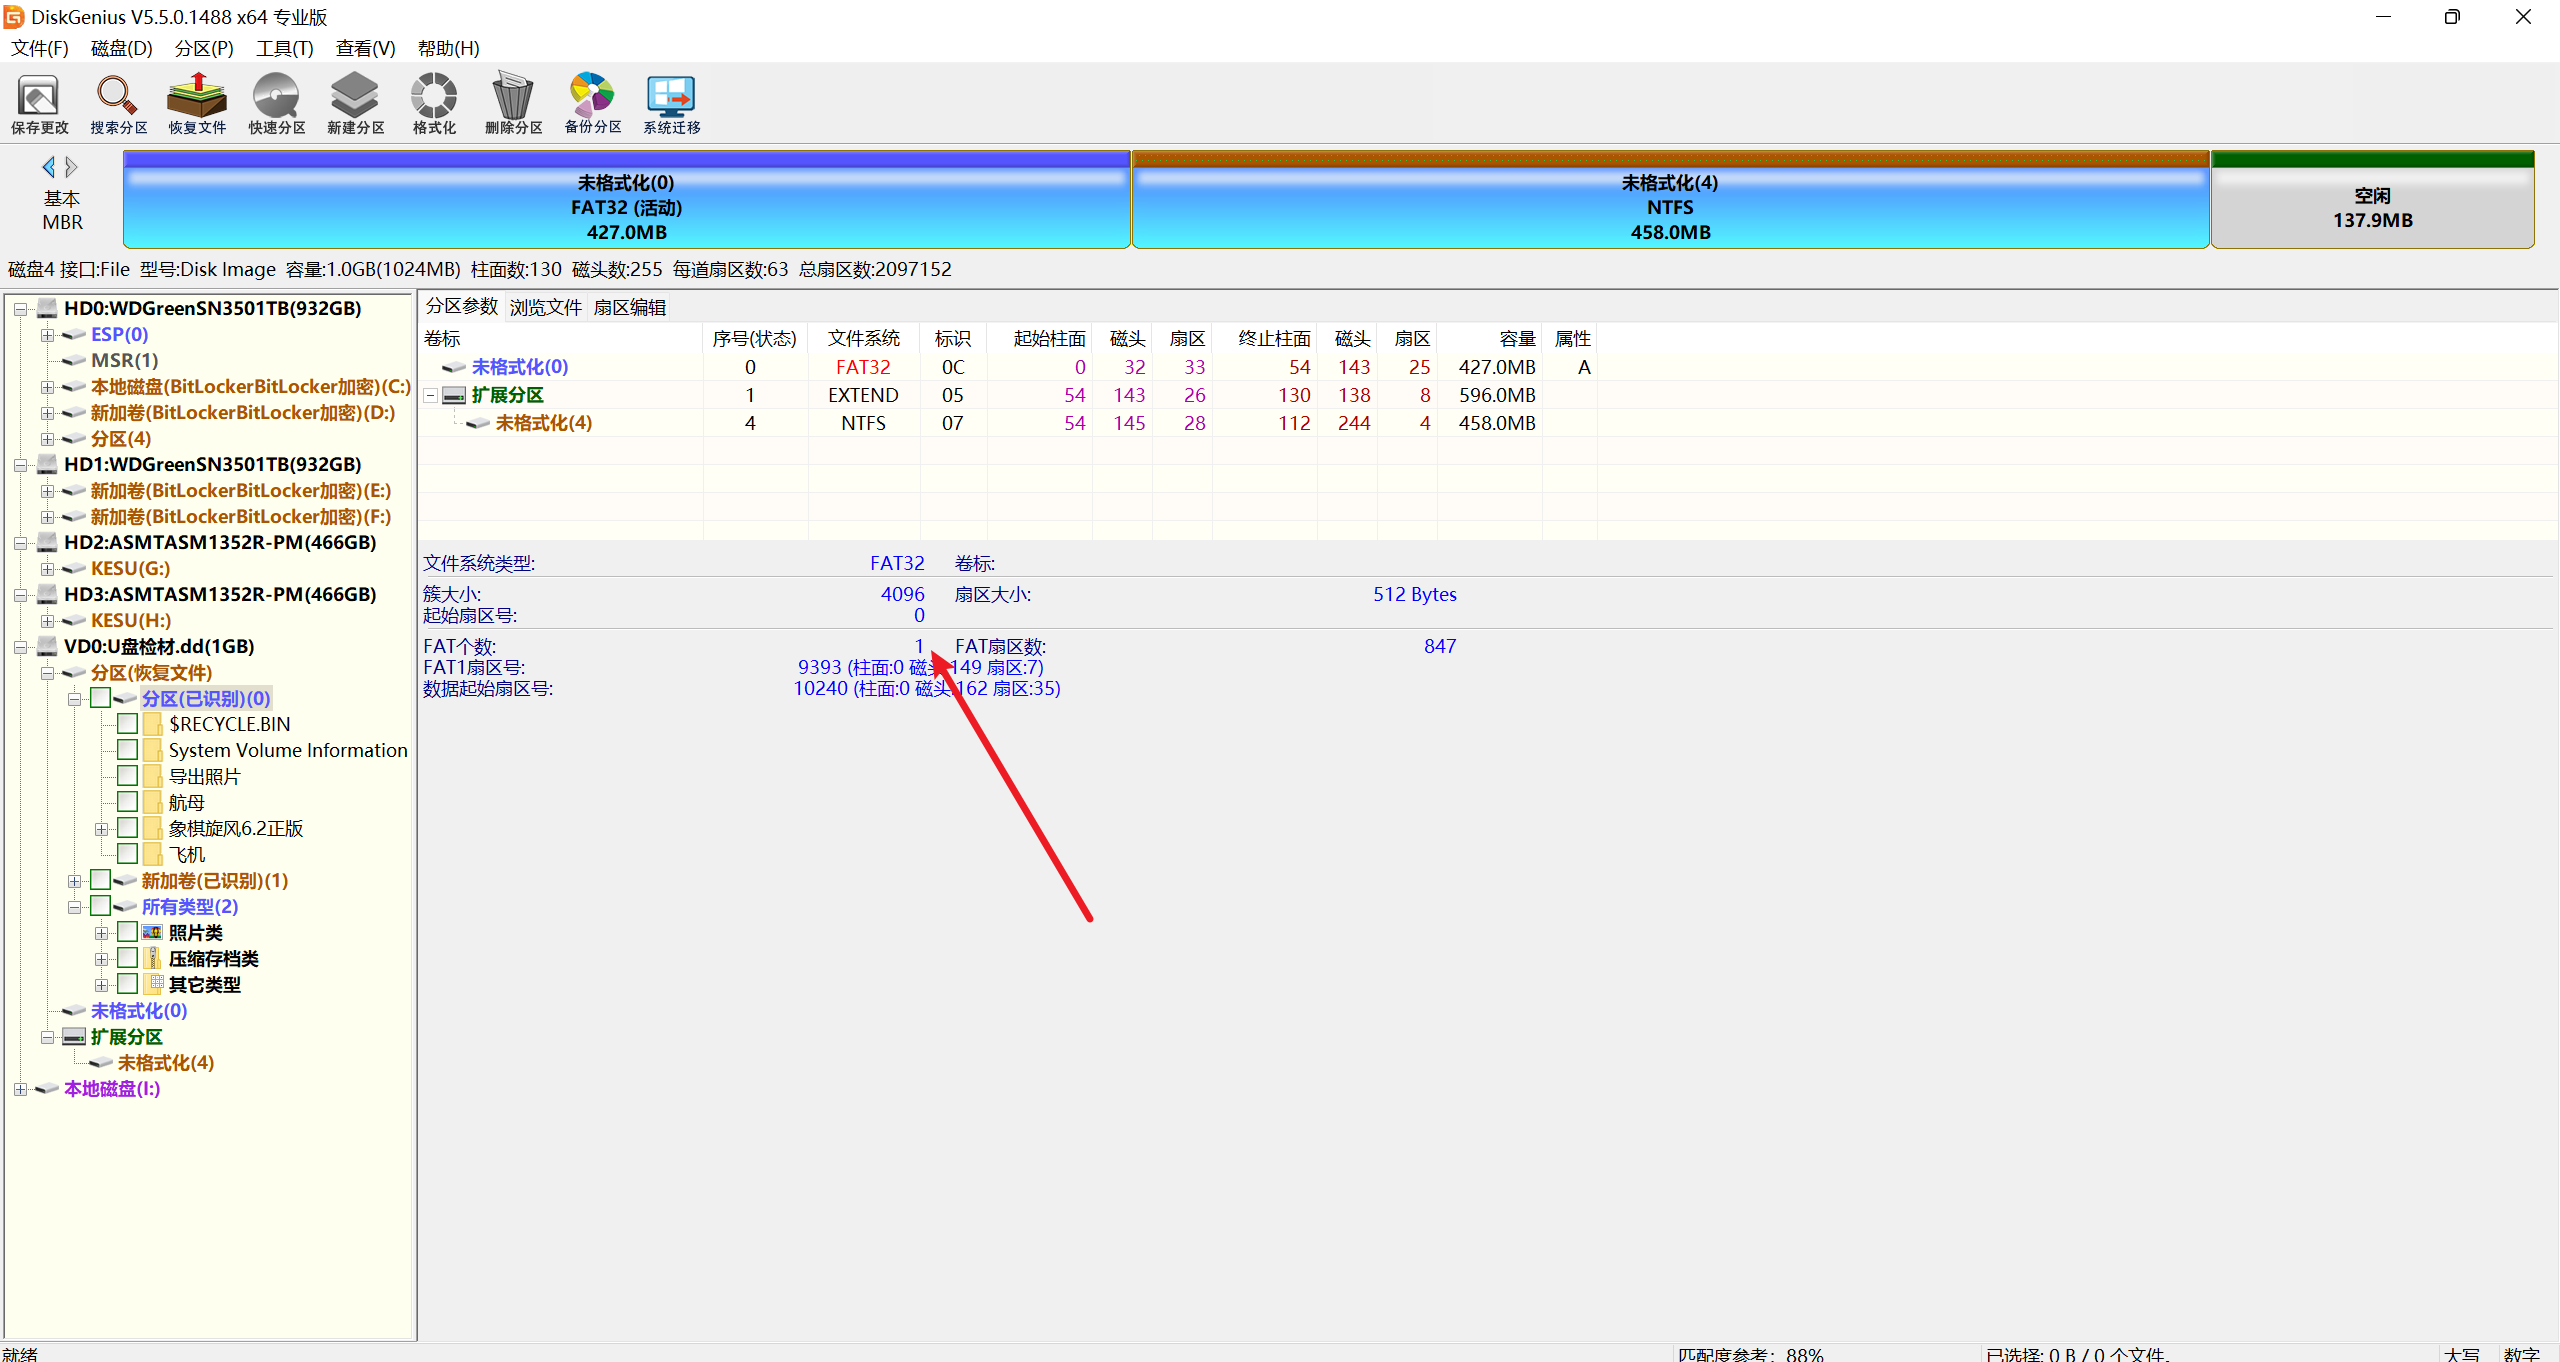
Task: Click the previous disk left arrow
Action: [48, 167]
